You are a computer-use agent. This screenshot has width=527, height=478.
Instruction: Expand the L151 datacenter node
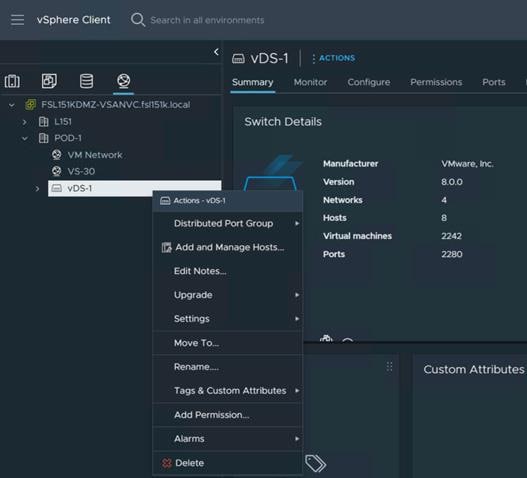(x=25, y=122)
